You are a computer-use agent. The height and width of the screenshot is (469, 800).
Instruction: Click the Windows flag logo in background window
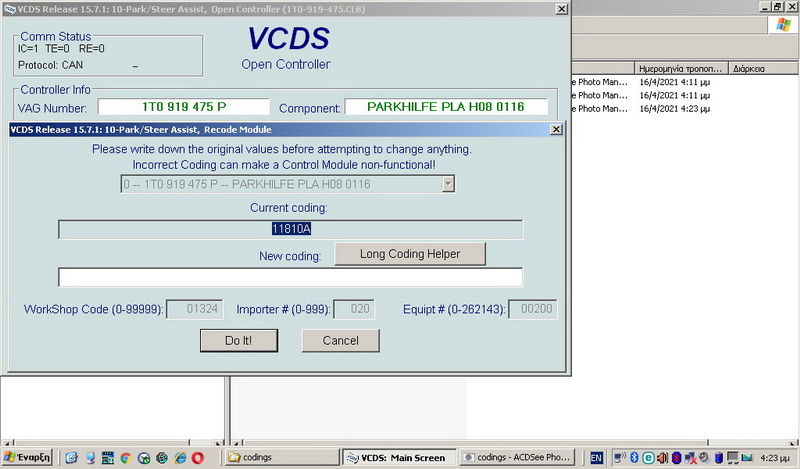point(784,24)
